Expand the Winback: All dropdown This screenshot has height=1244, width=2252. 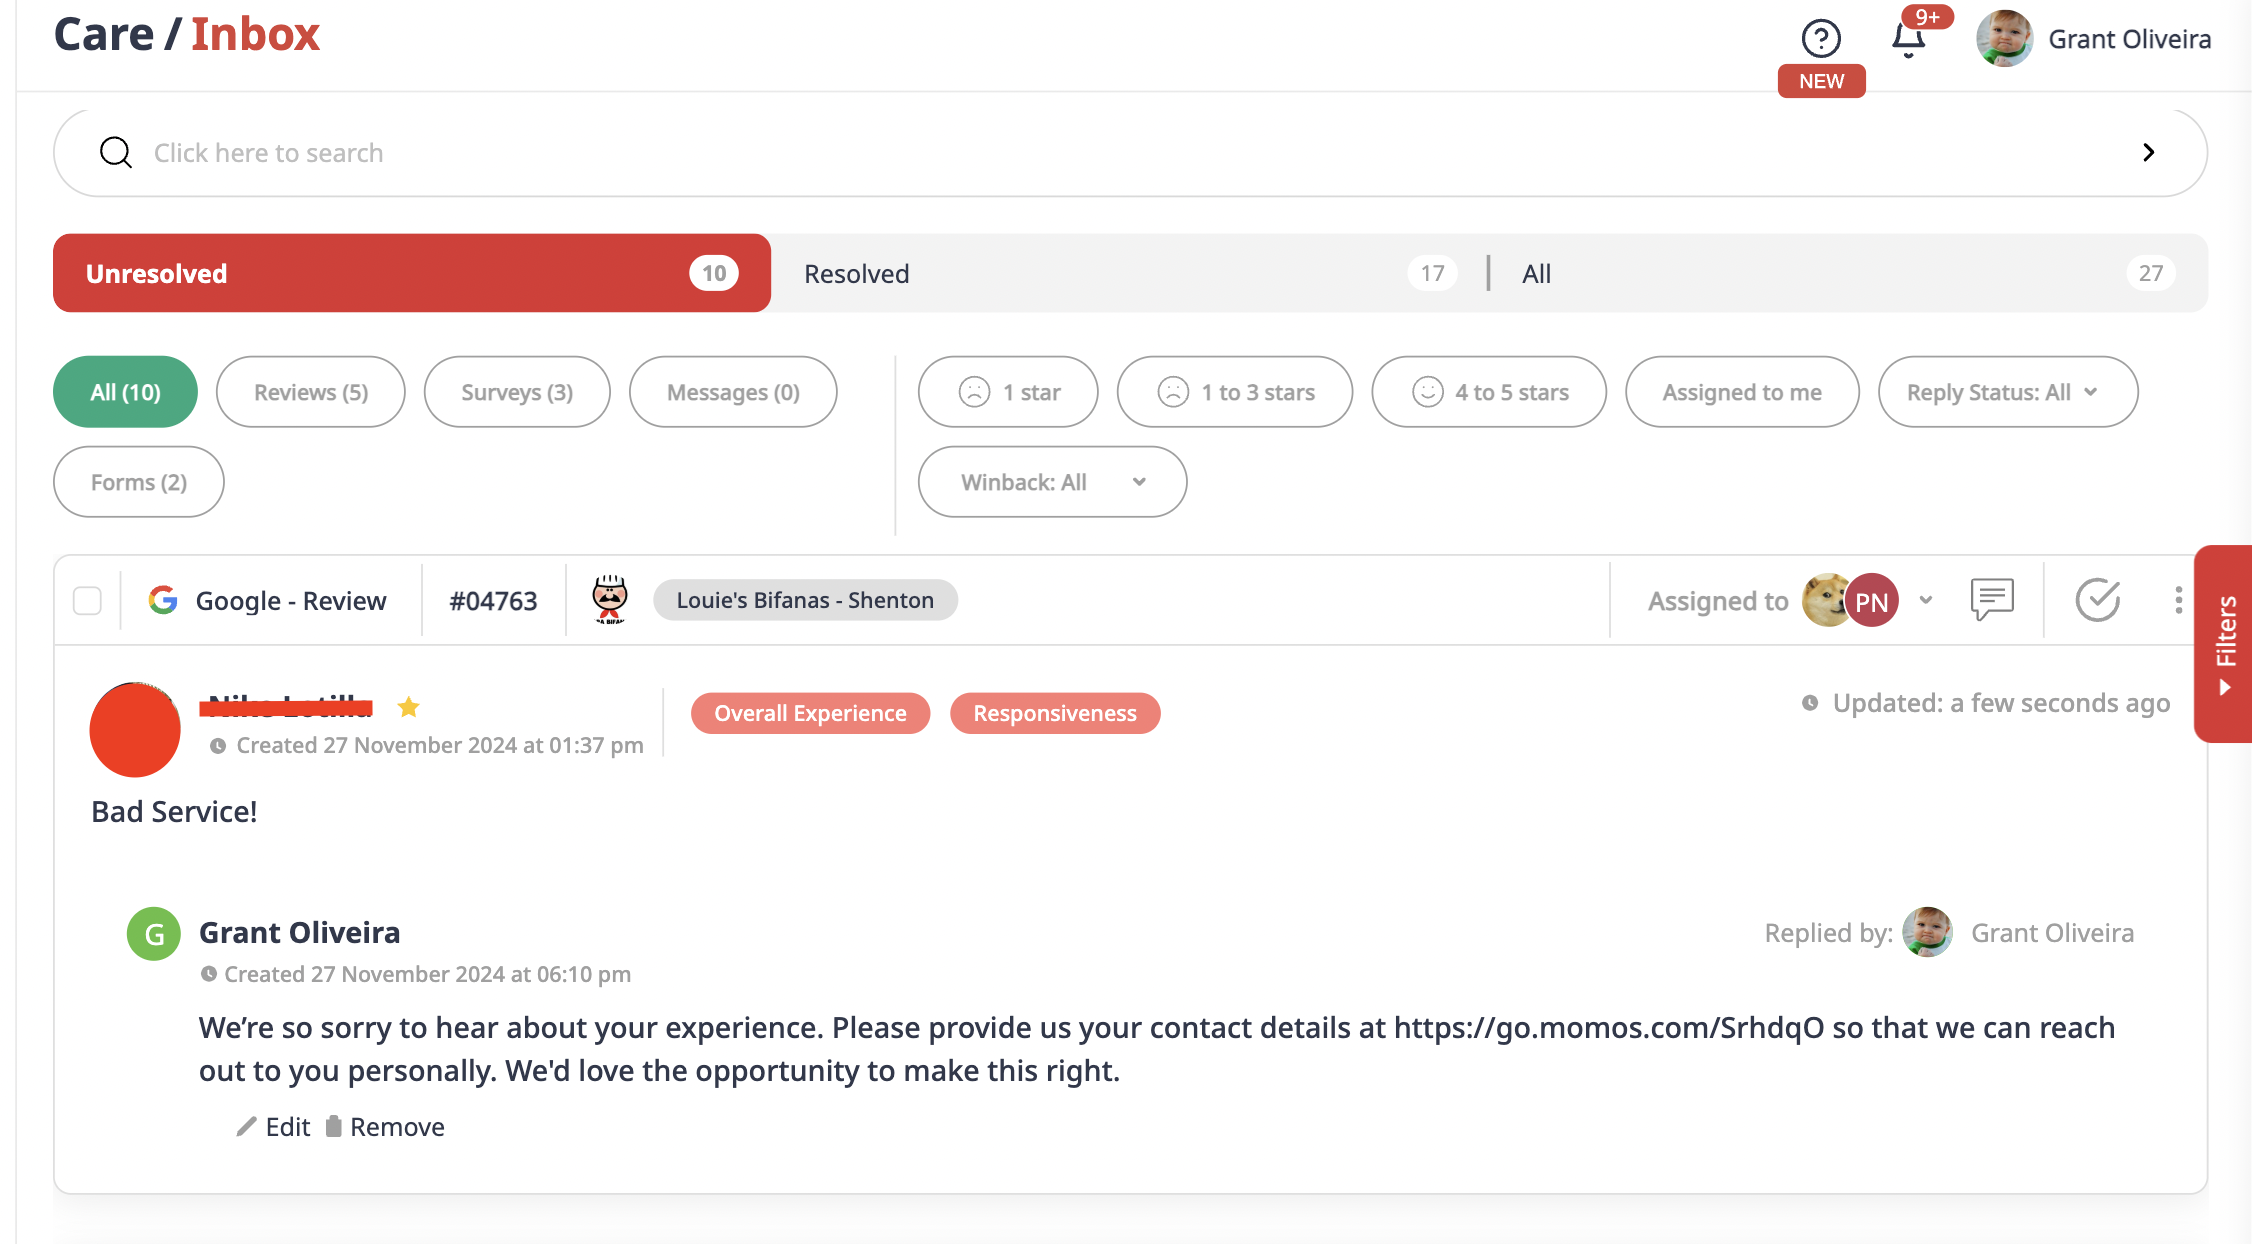pos(1052,482)
